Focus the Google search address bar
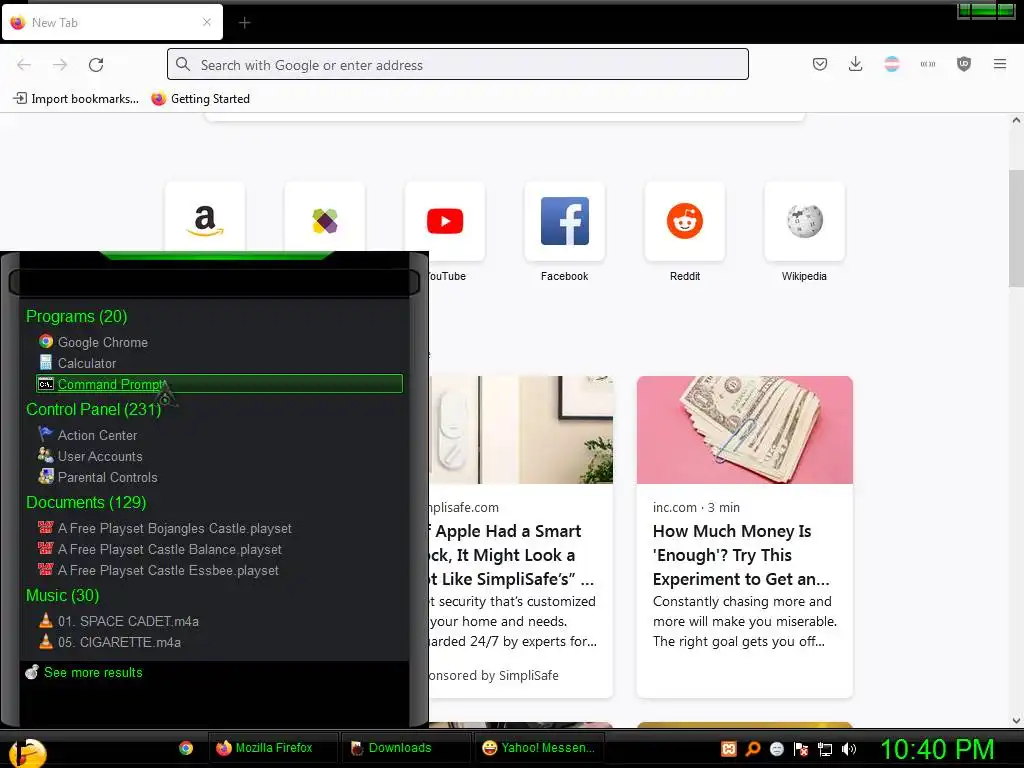Image resolution: width=1024 pixels, height=768 pixels. point(458,64)
